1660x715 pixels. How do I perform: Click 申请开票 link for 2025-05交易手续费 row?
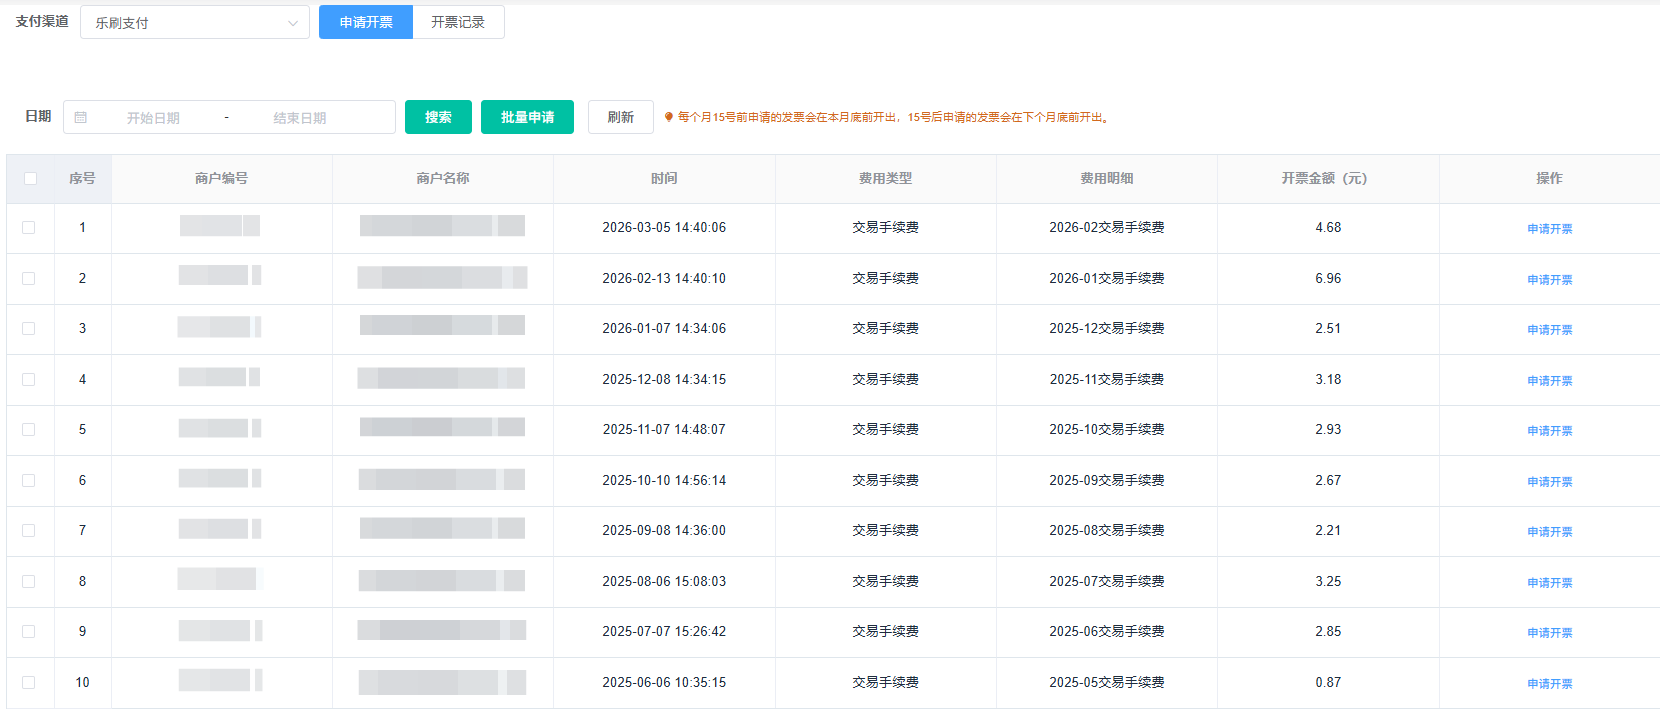(x=1549, y=684)
